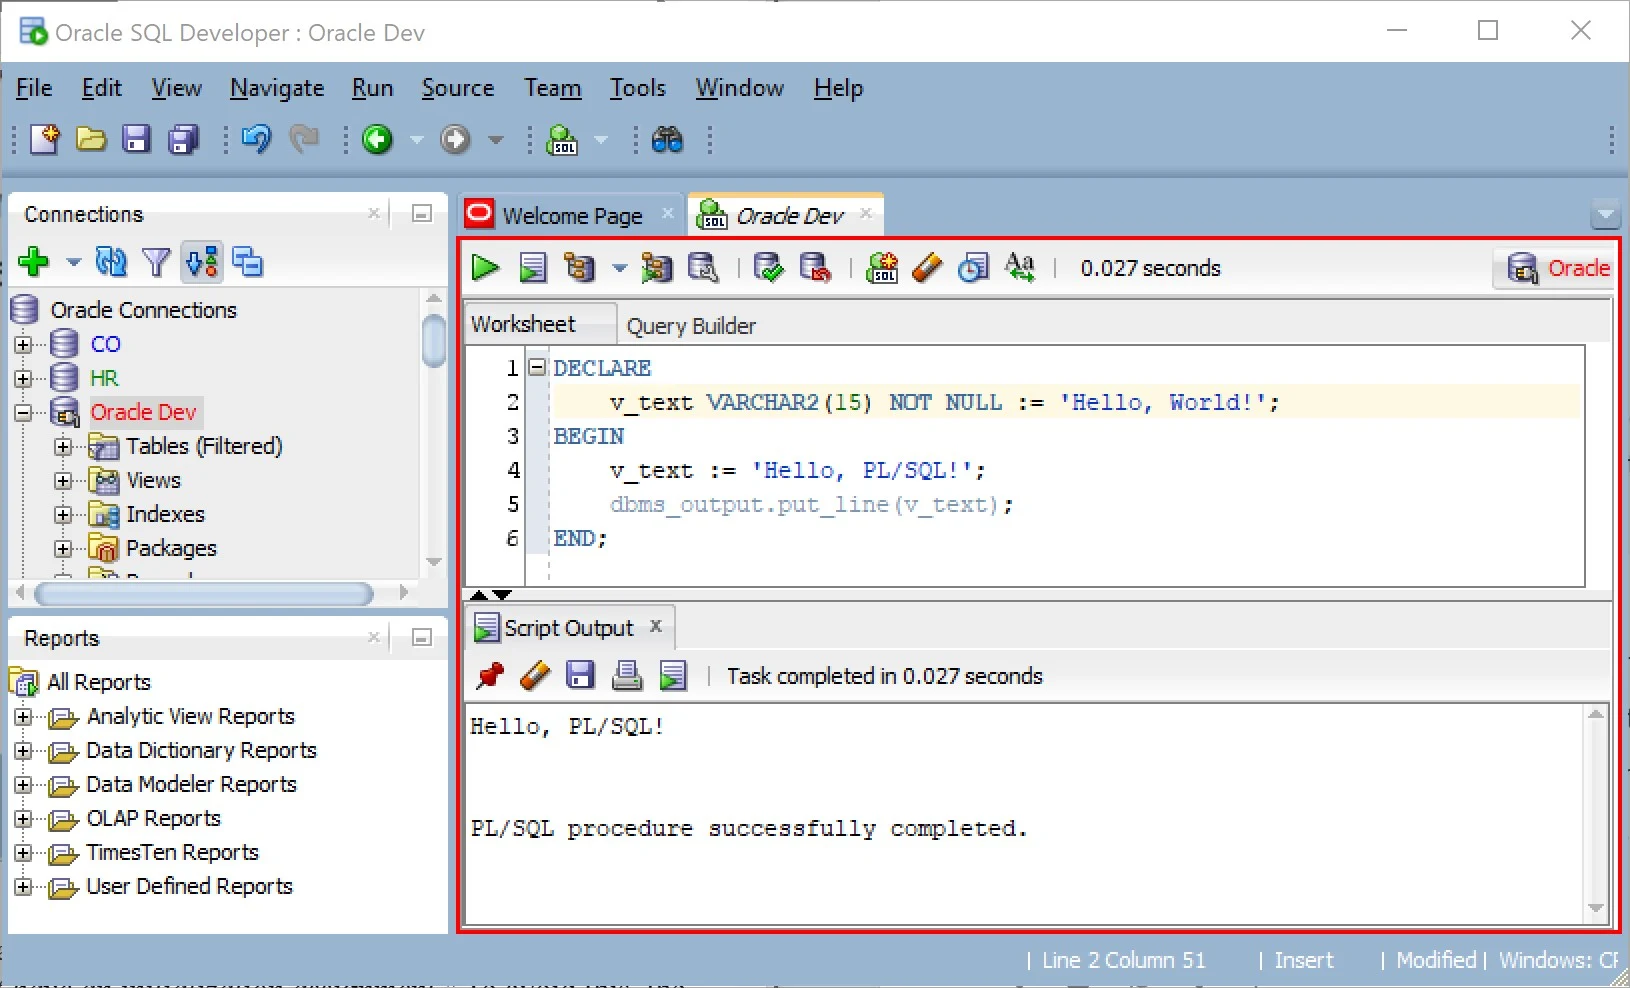This screenshot has height=988, width=1630.
Task: Open the Explain Plan dropdown arrow
Action: (x=620, y=268)
